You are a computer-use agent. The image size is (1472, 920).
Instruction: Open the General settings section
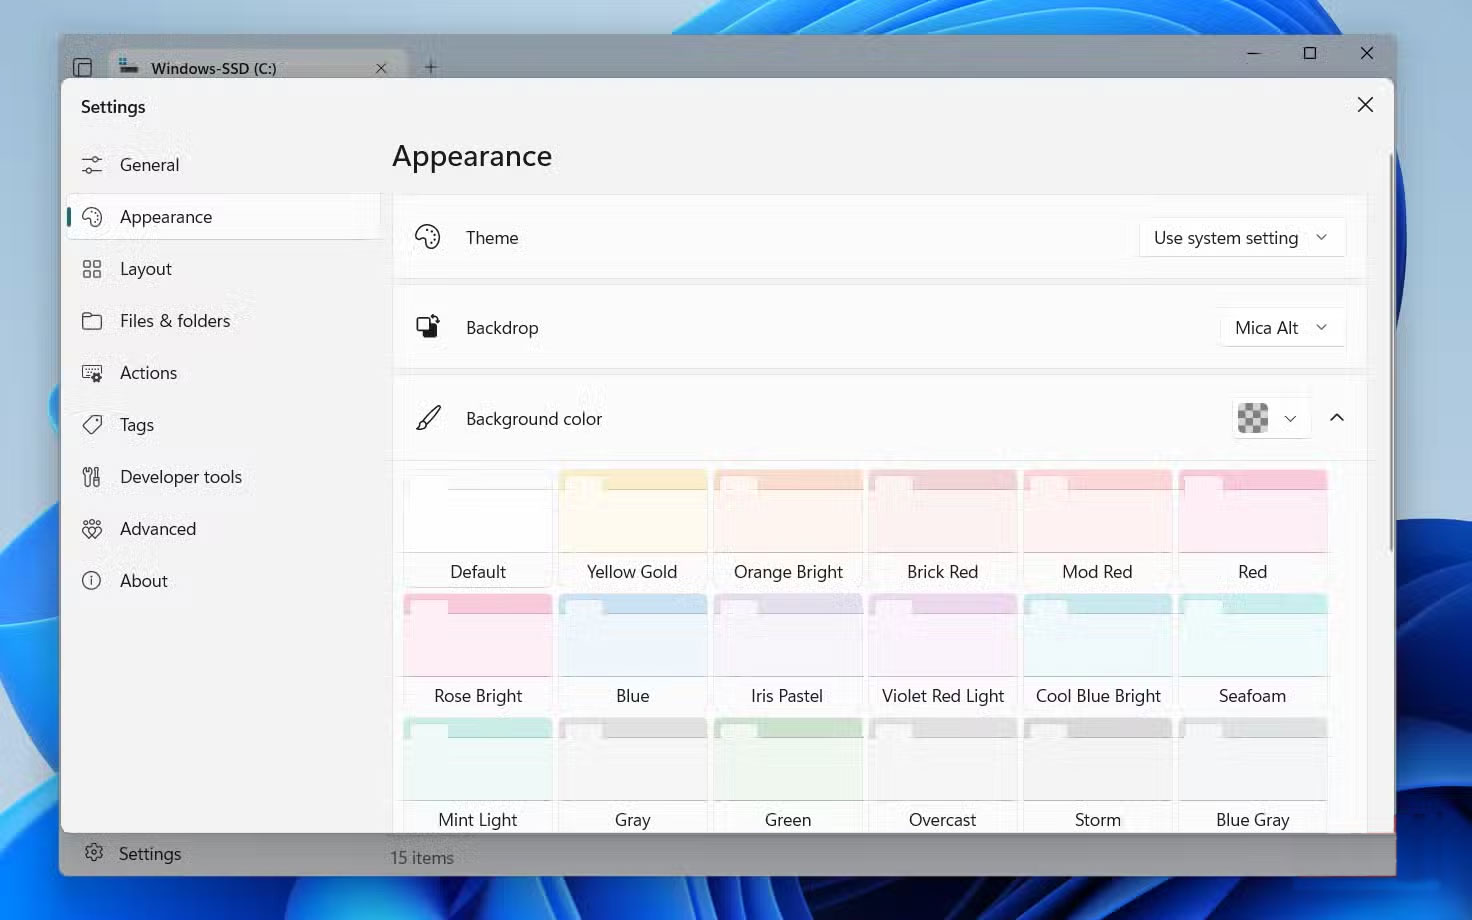coord(149,164)
